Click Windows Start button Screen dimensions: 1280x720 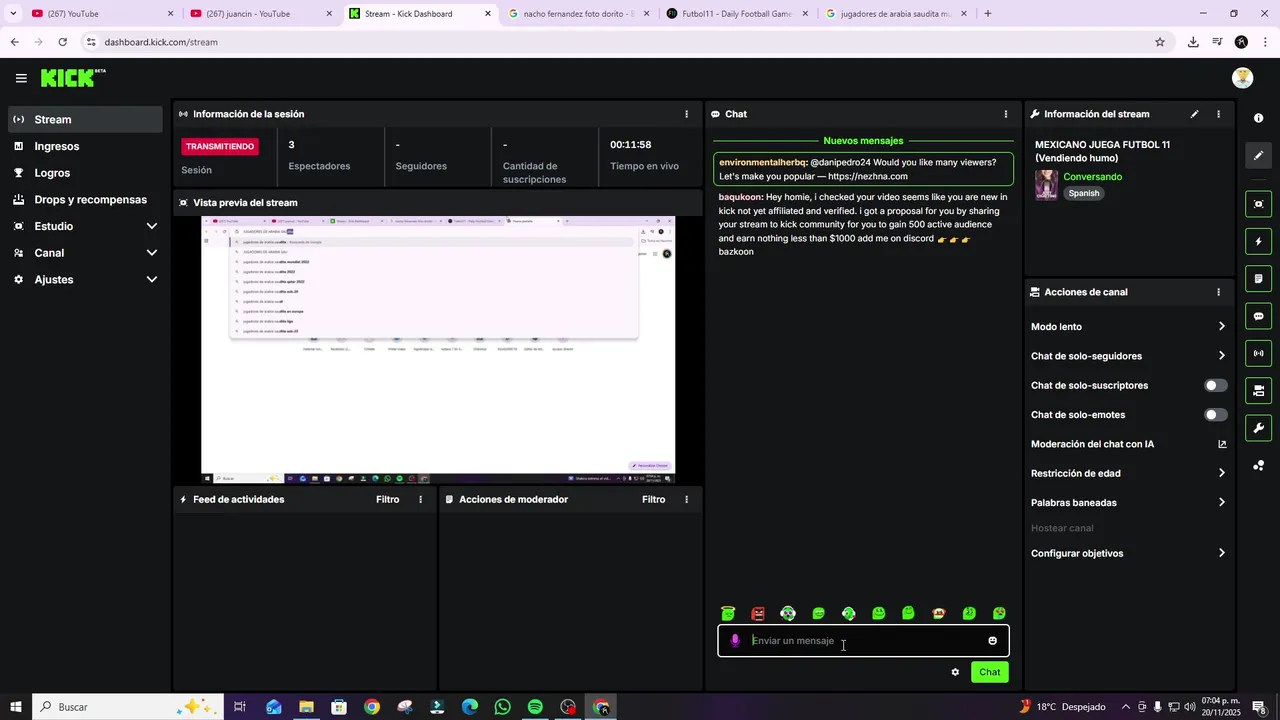16,707
